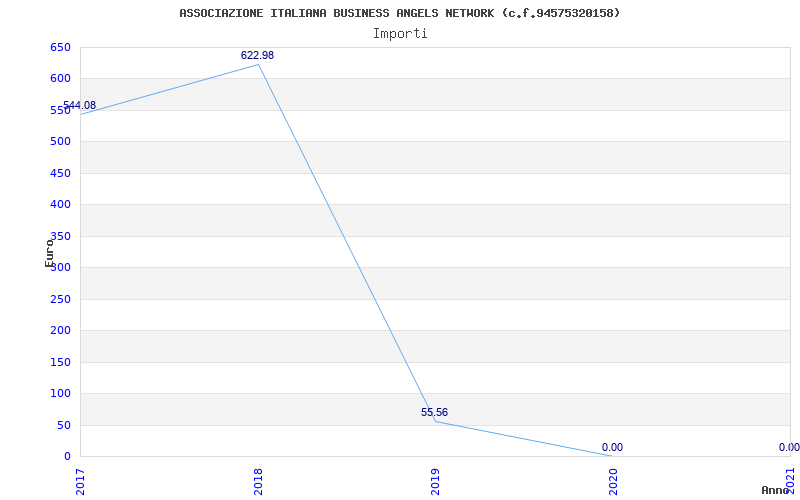Click the 544.08 data label
The height and width of the screenshot is (500, 800).
79,105
